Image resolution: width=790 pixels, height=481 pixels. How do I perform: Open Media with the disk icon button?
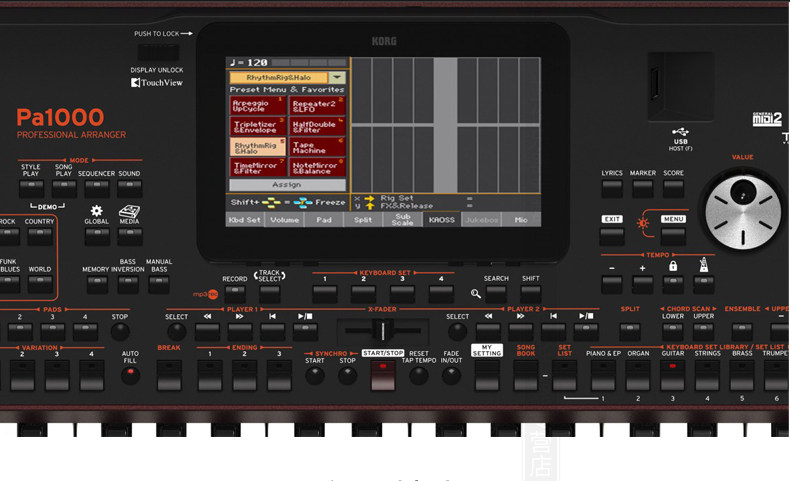pos(129,236)
